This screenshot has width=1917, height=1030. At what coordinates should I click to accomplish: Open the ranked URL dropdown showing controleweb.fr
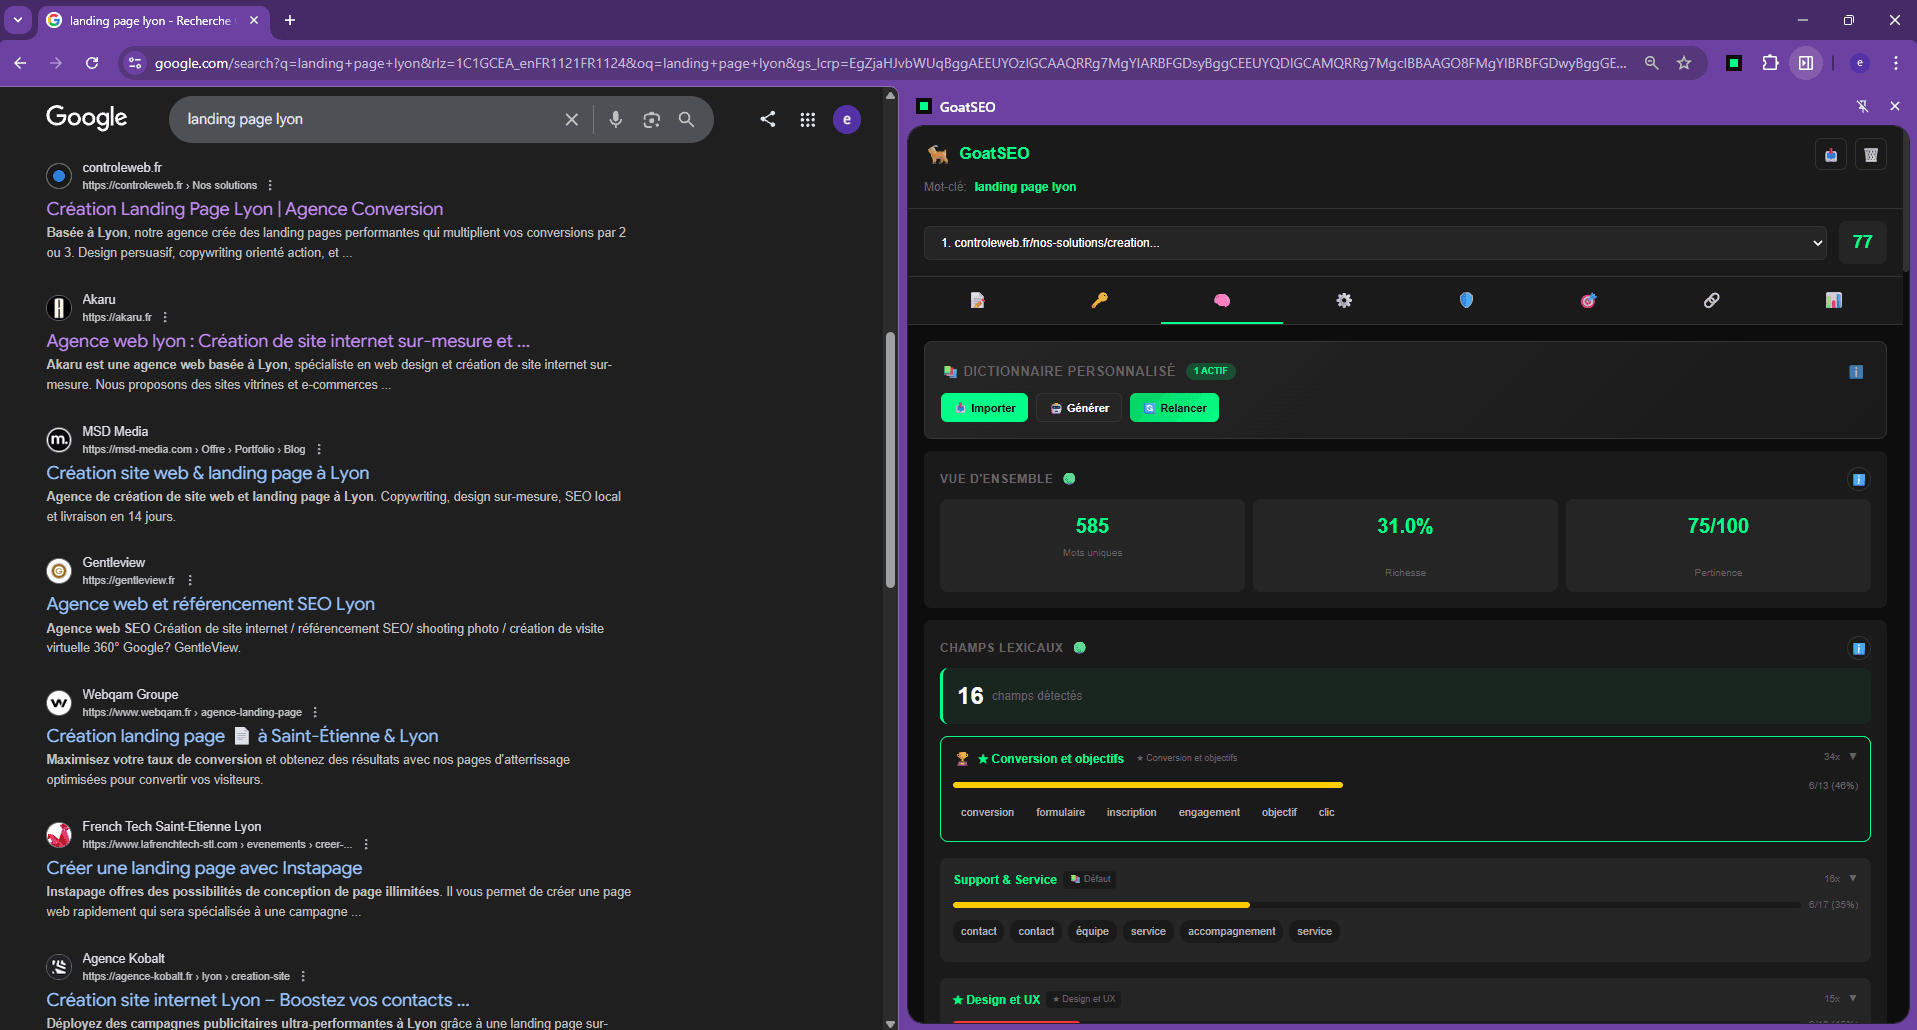point(1815,242)
